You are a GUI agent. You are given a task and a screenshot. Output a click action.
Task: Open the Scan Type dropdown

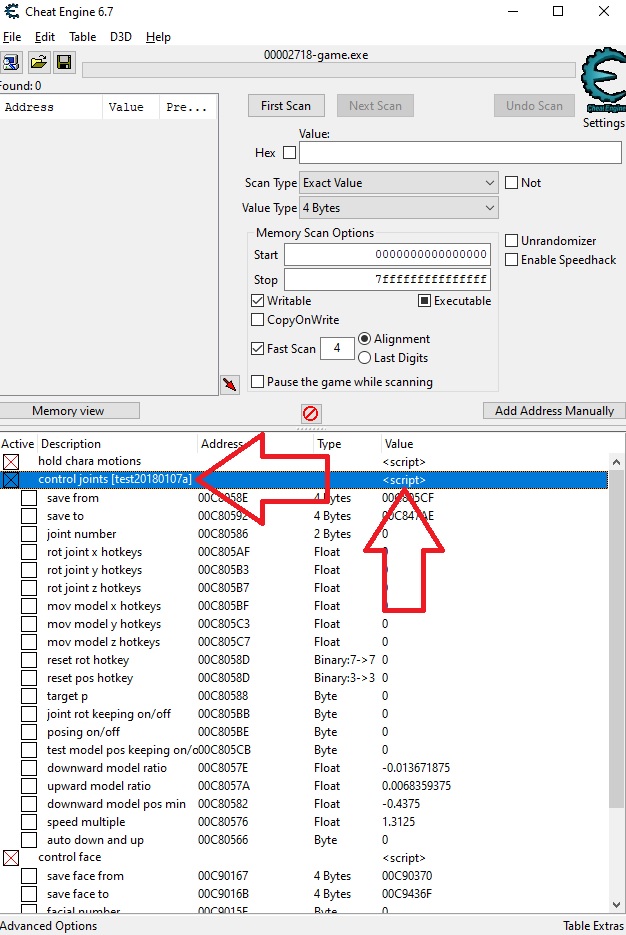pos(399,183)
